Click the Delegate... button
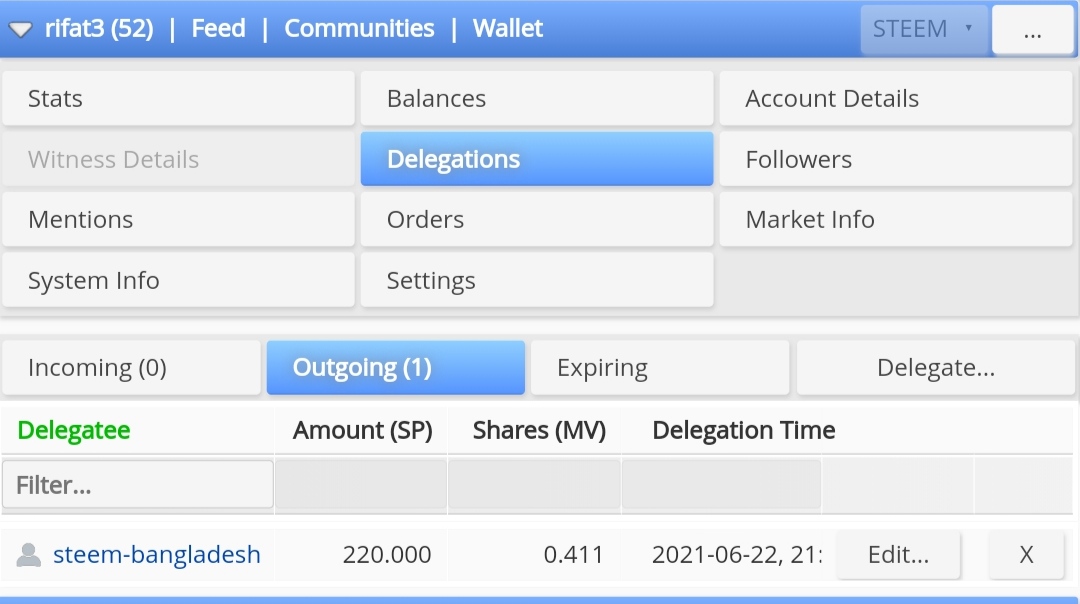This screenshot has height=604, width=1080. tap(936, 368)
